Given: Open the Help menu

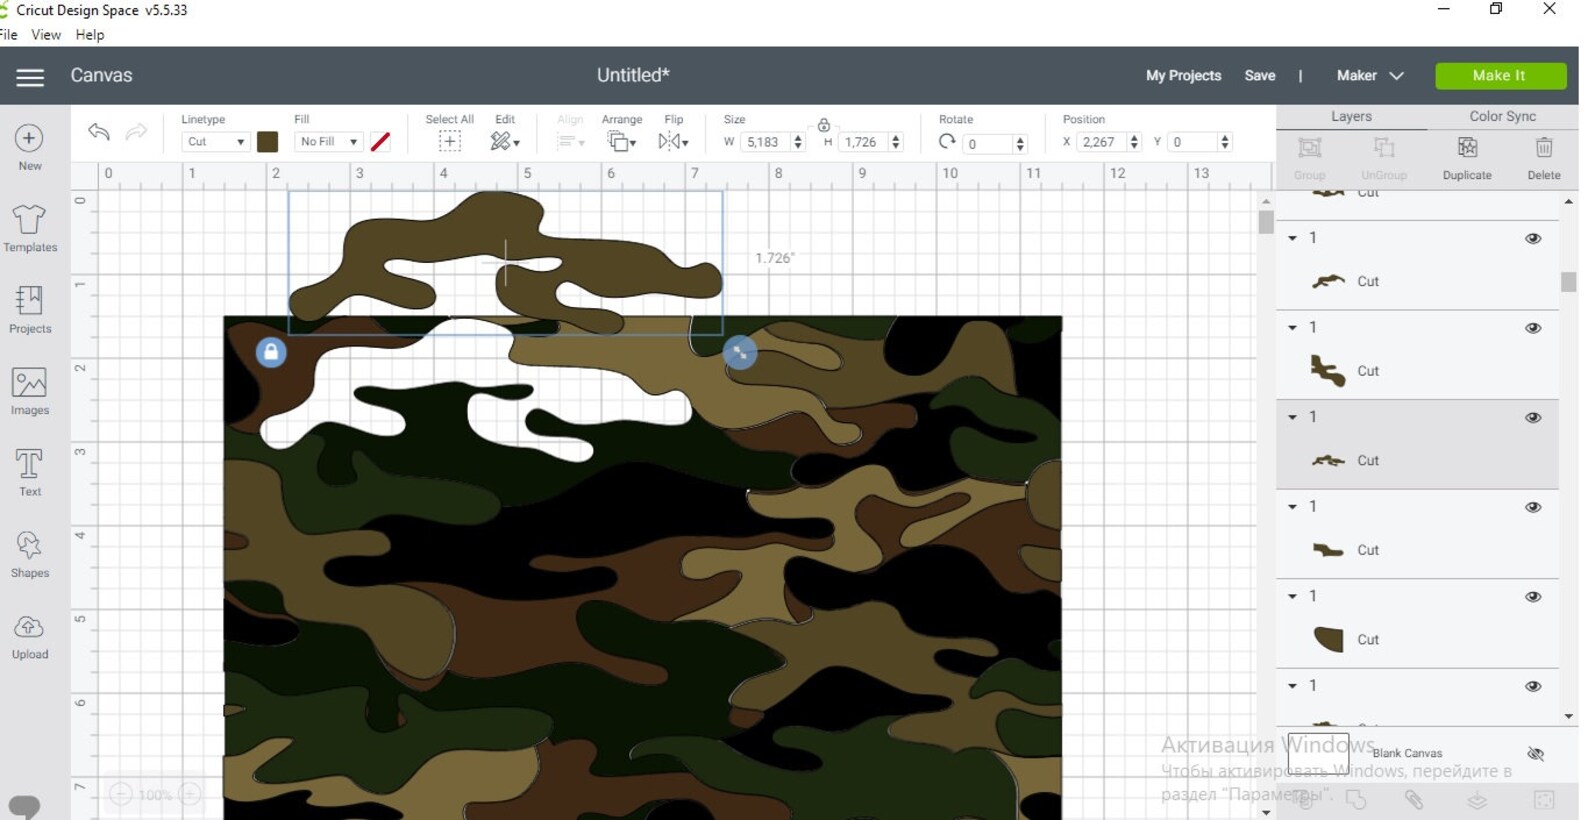Looking at the screenshot, I should point(90,34).
